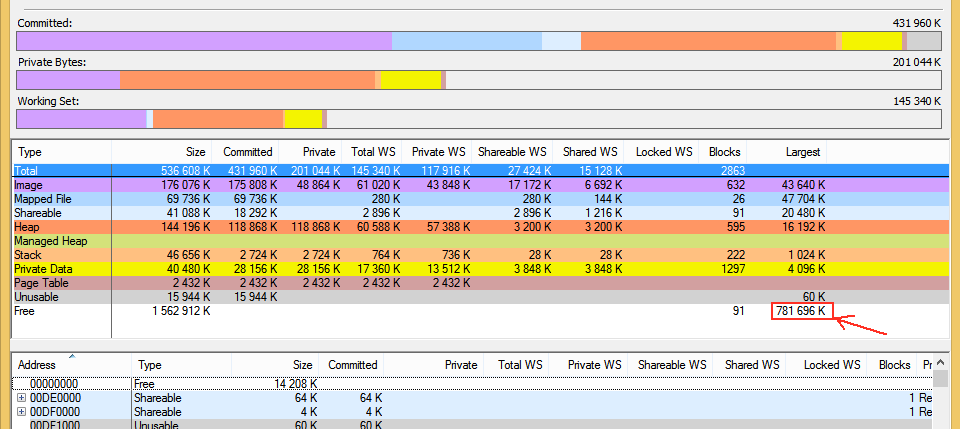Expand the 00DE0000 address tree node
The height and width of the screenshot is (429, 960).
tap(22, 398)
